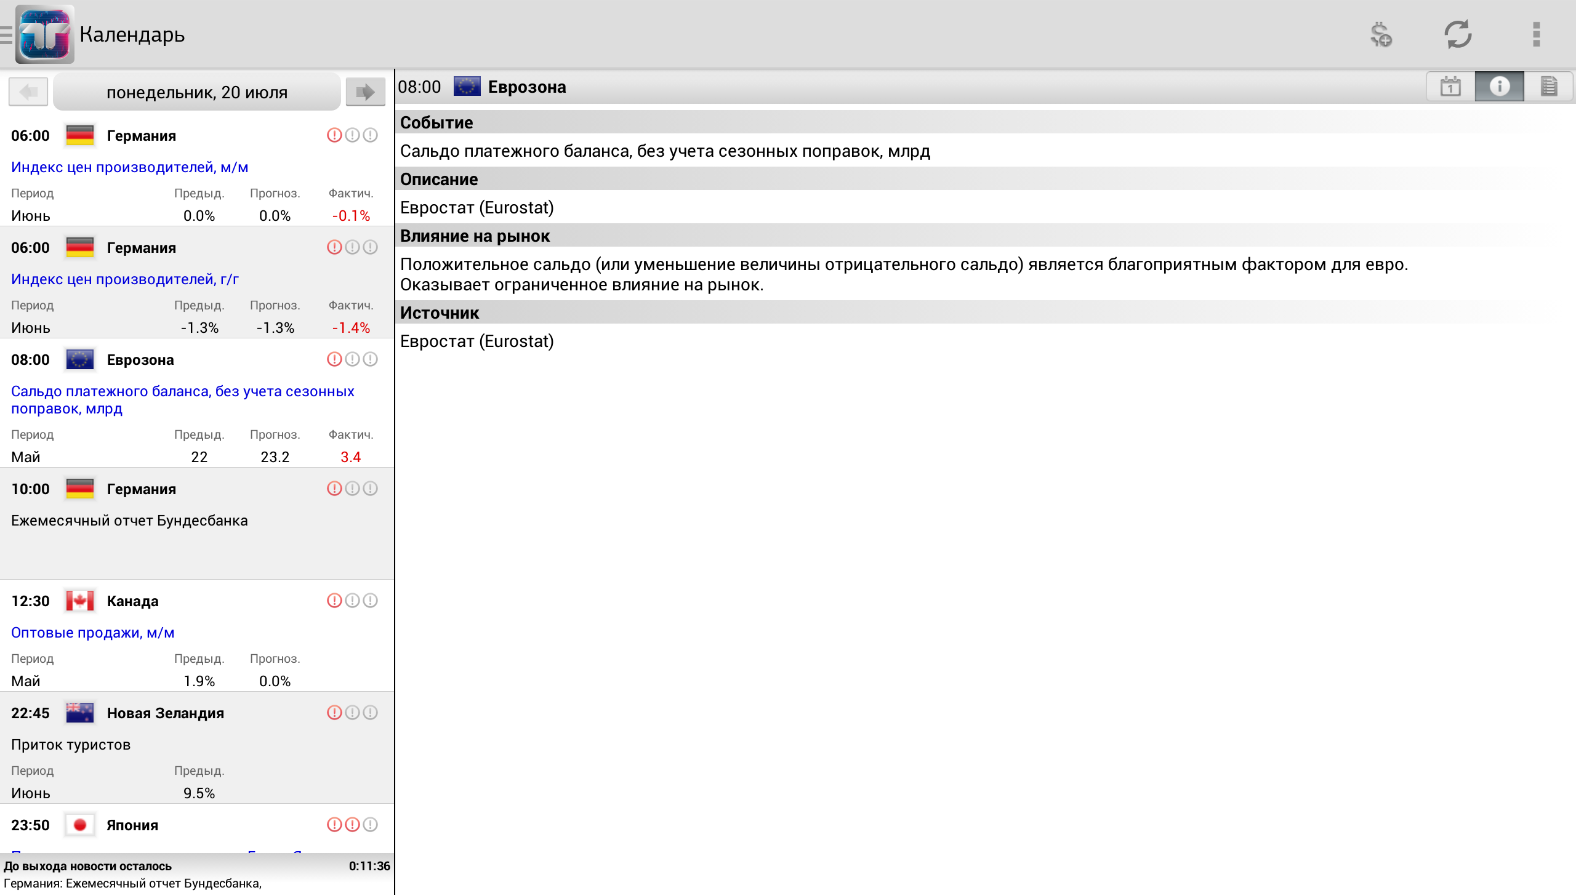Pick a date from 'понедельник, 20 июля'
Image resolution: width=1576 pixels, height=895 pixels.
(197, 92)
